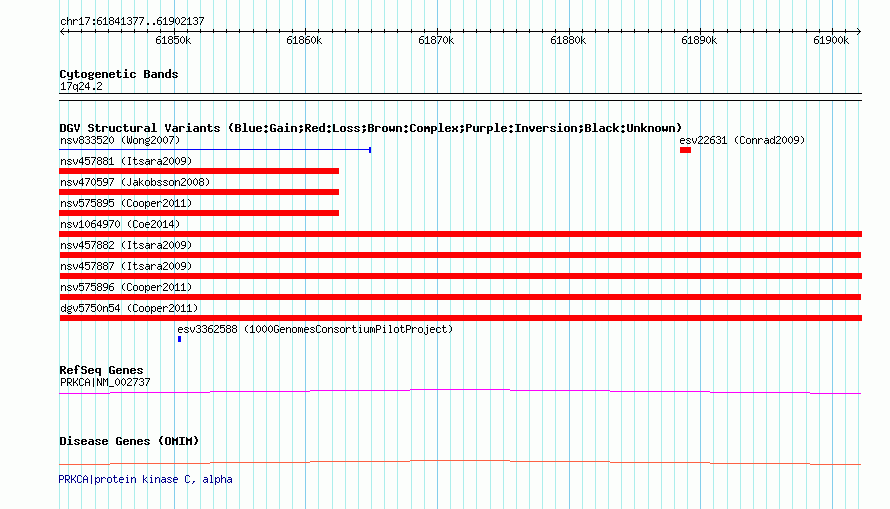Click the Cytogenetic Bands track title
Image resolution: width=890 pixels, height=509 pixels.
click(x=119, y=74)
